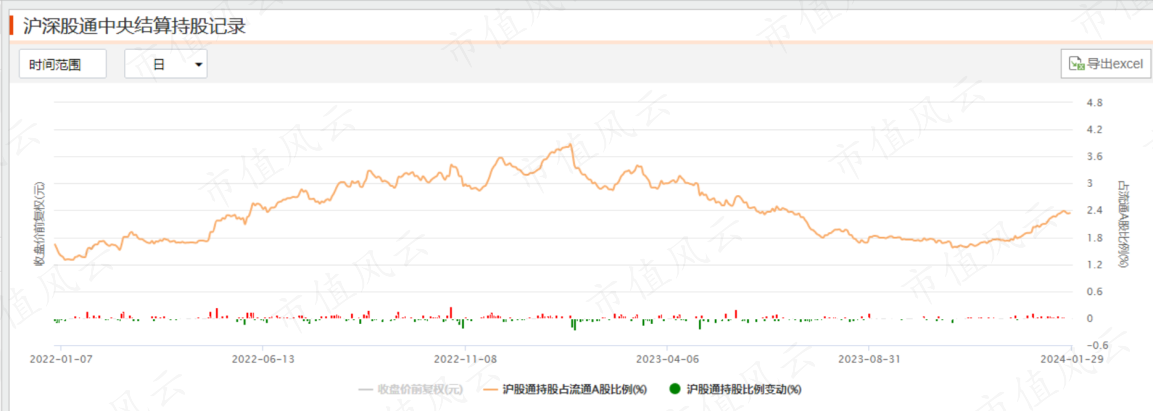Click the 2024-01-29 axis date label

(1071, 360)
